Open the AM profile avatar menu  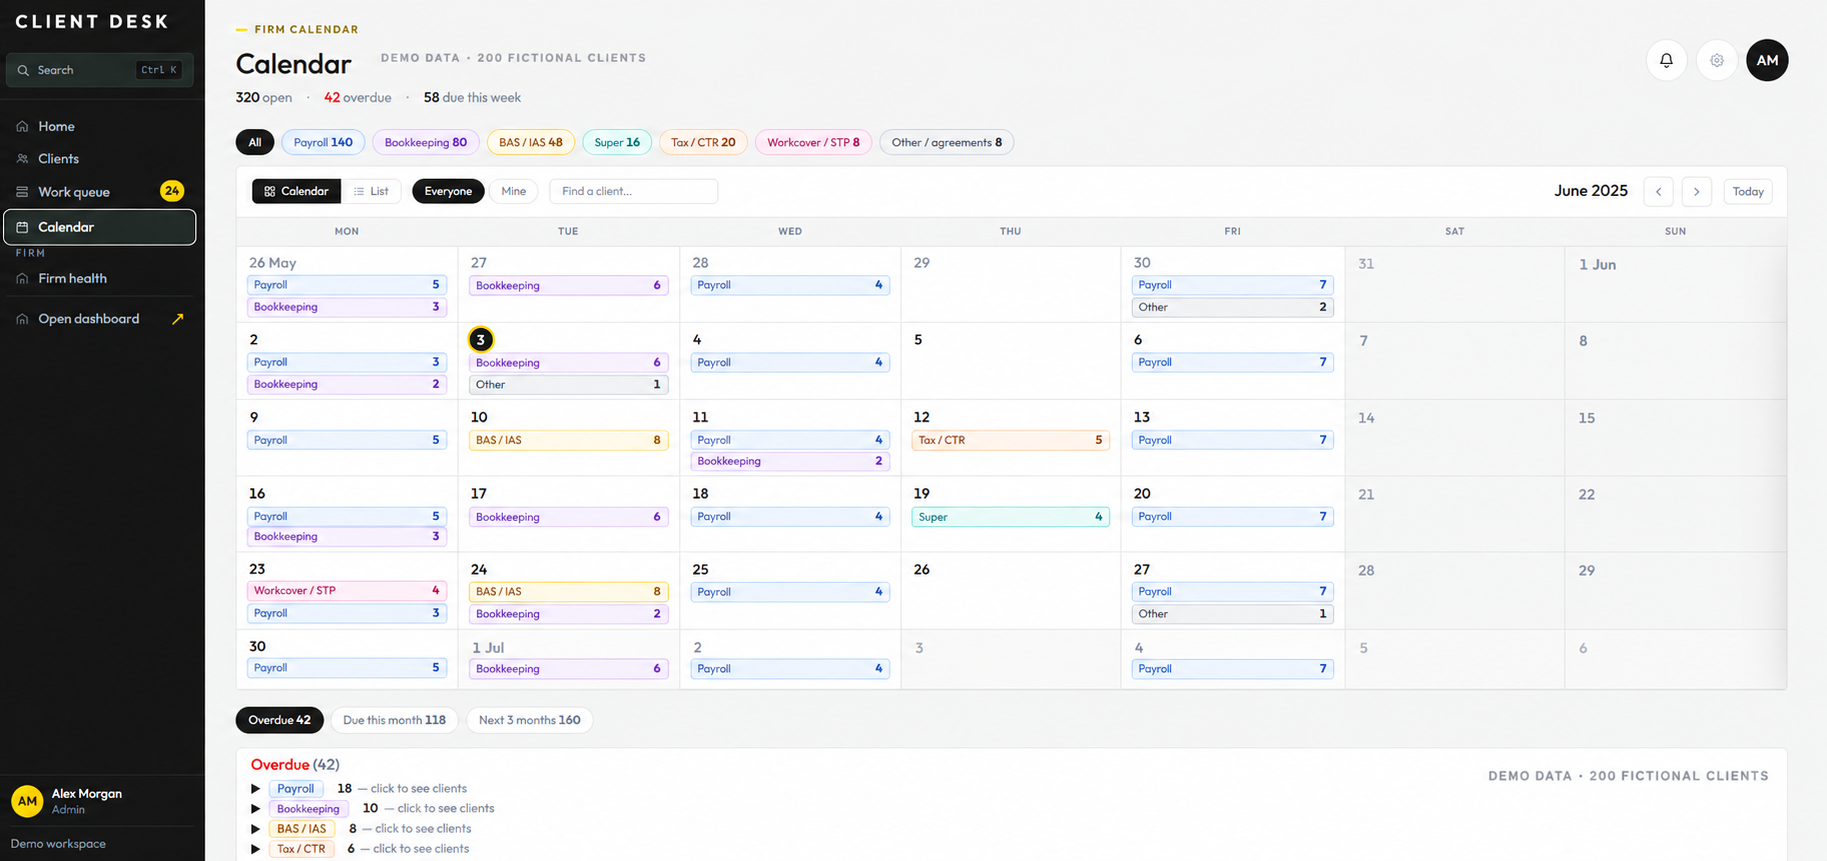click(x=1767, y=60)
